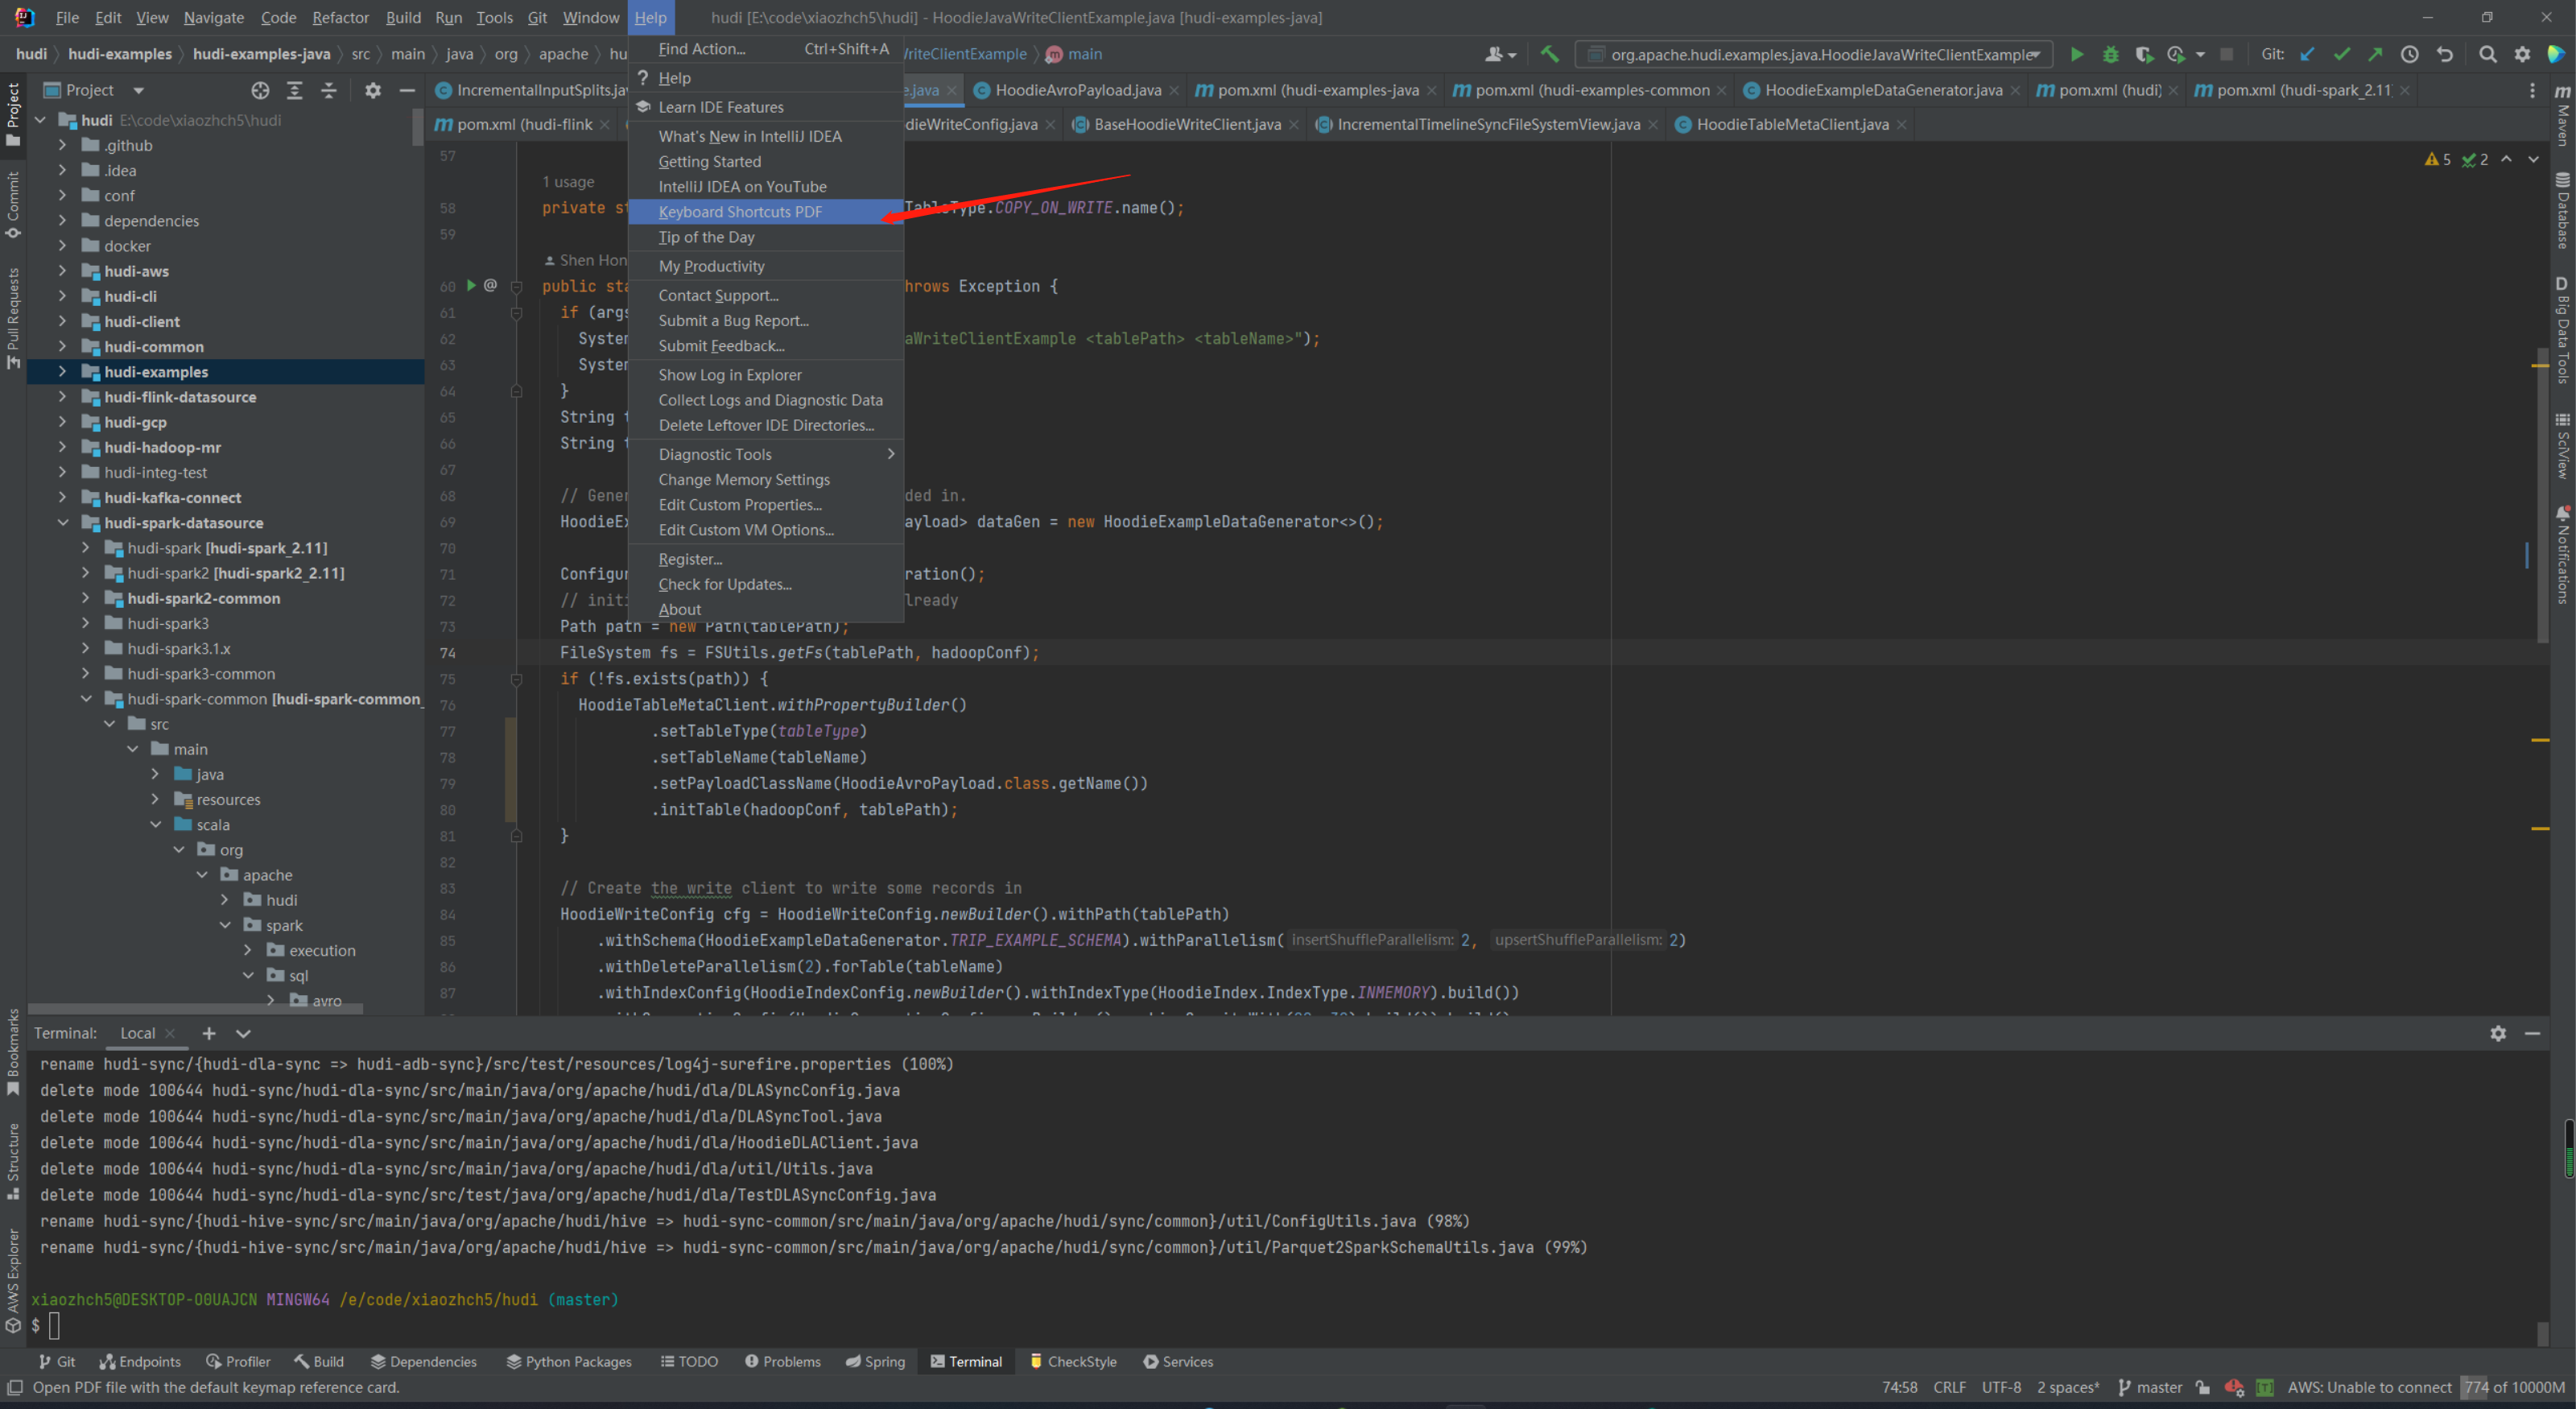
Task: Click the master branch status widget
Action: tap(2149, 1387)
